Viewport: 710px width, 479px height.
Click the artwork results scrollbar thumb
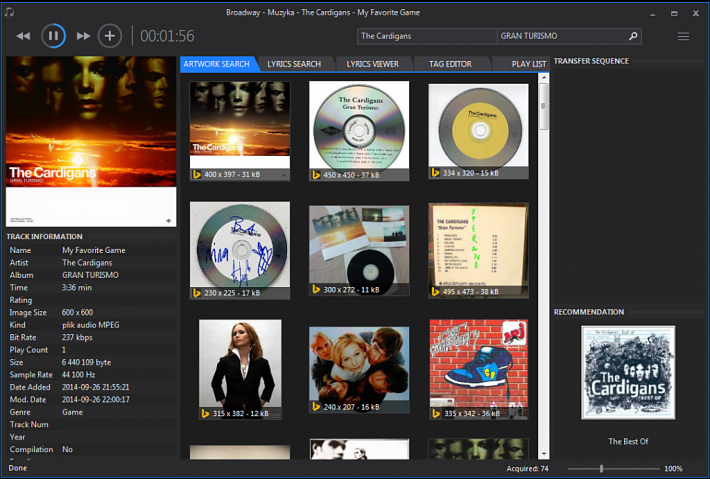tap(544, 106)
